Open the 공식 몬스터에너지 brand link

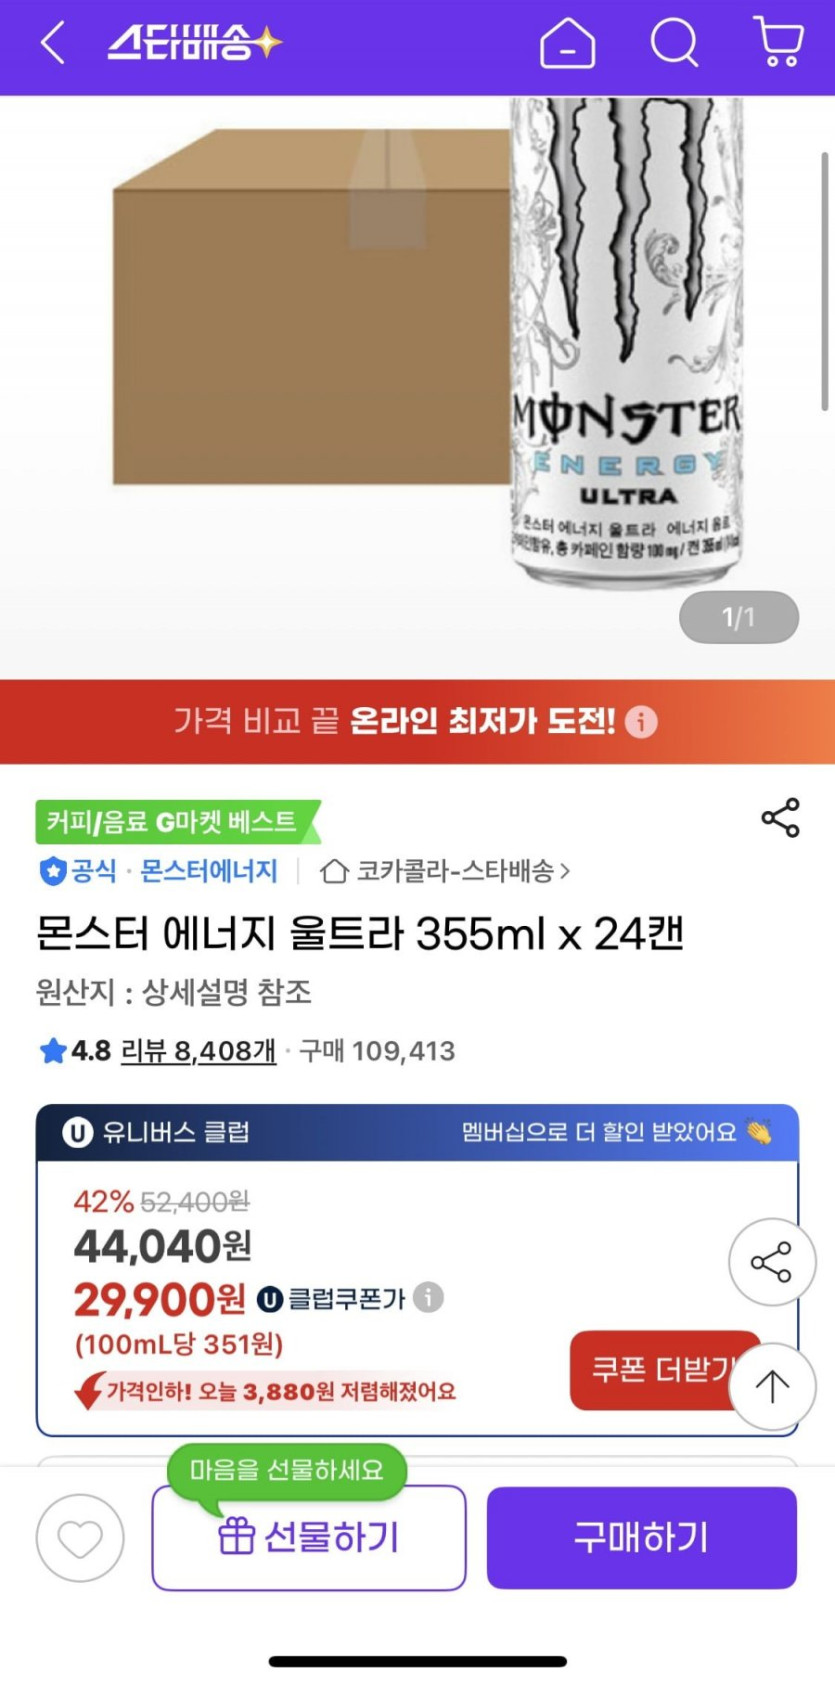(158, 872)
